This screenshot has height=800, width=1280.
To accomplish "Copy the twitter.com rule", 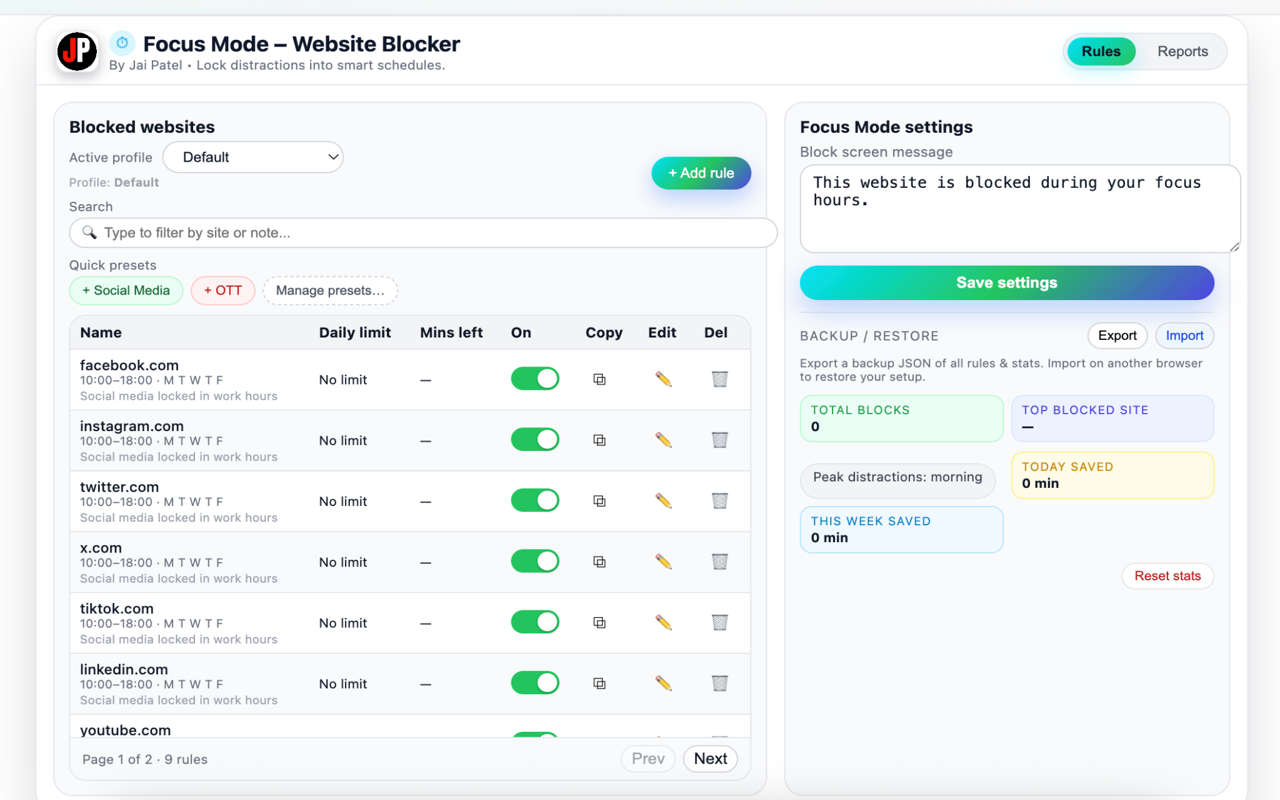I will coord(599,502).
